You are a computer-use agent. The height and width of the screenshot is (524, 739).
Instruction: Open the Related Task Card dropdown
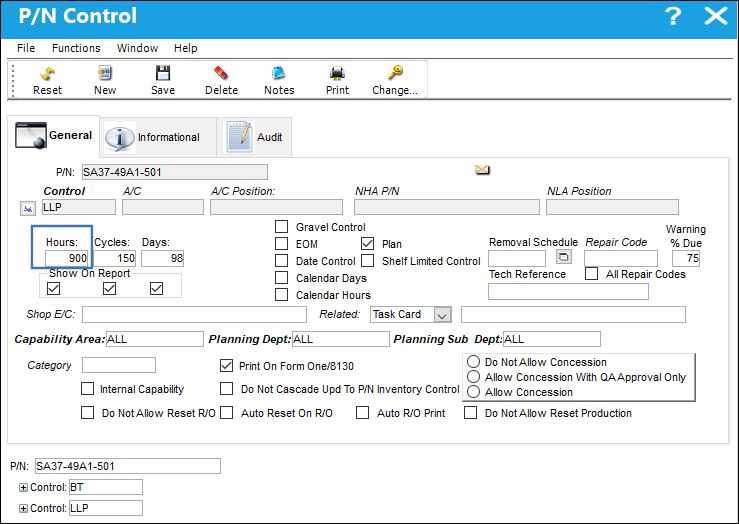pos(442,315)
